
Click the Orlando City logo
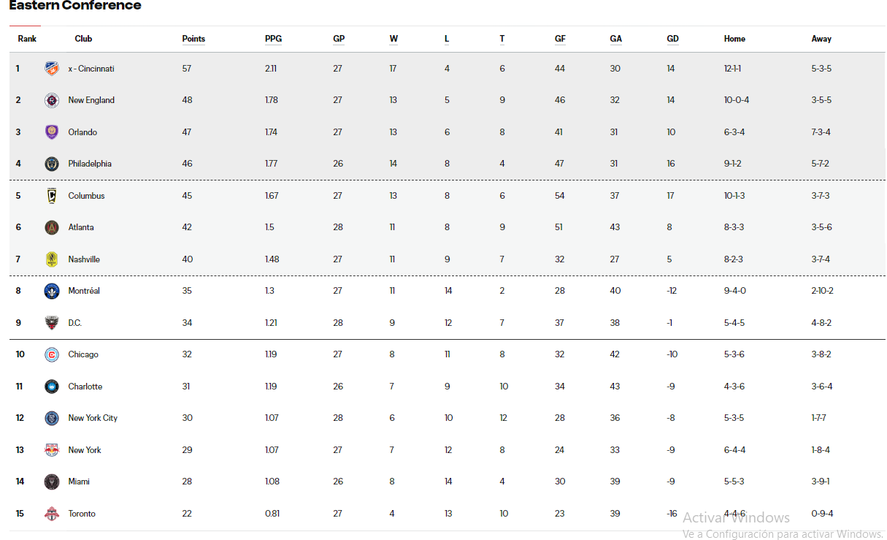(52, 132)
